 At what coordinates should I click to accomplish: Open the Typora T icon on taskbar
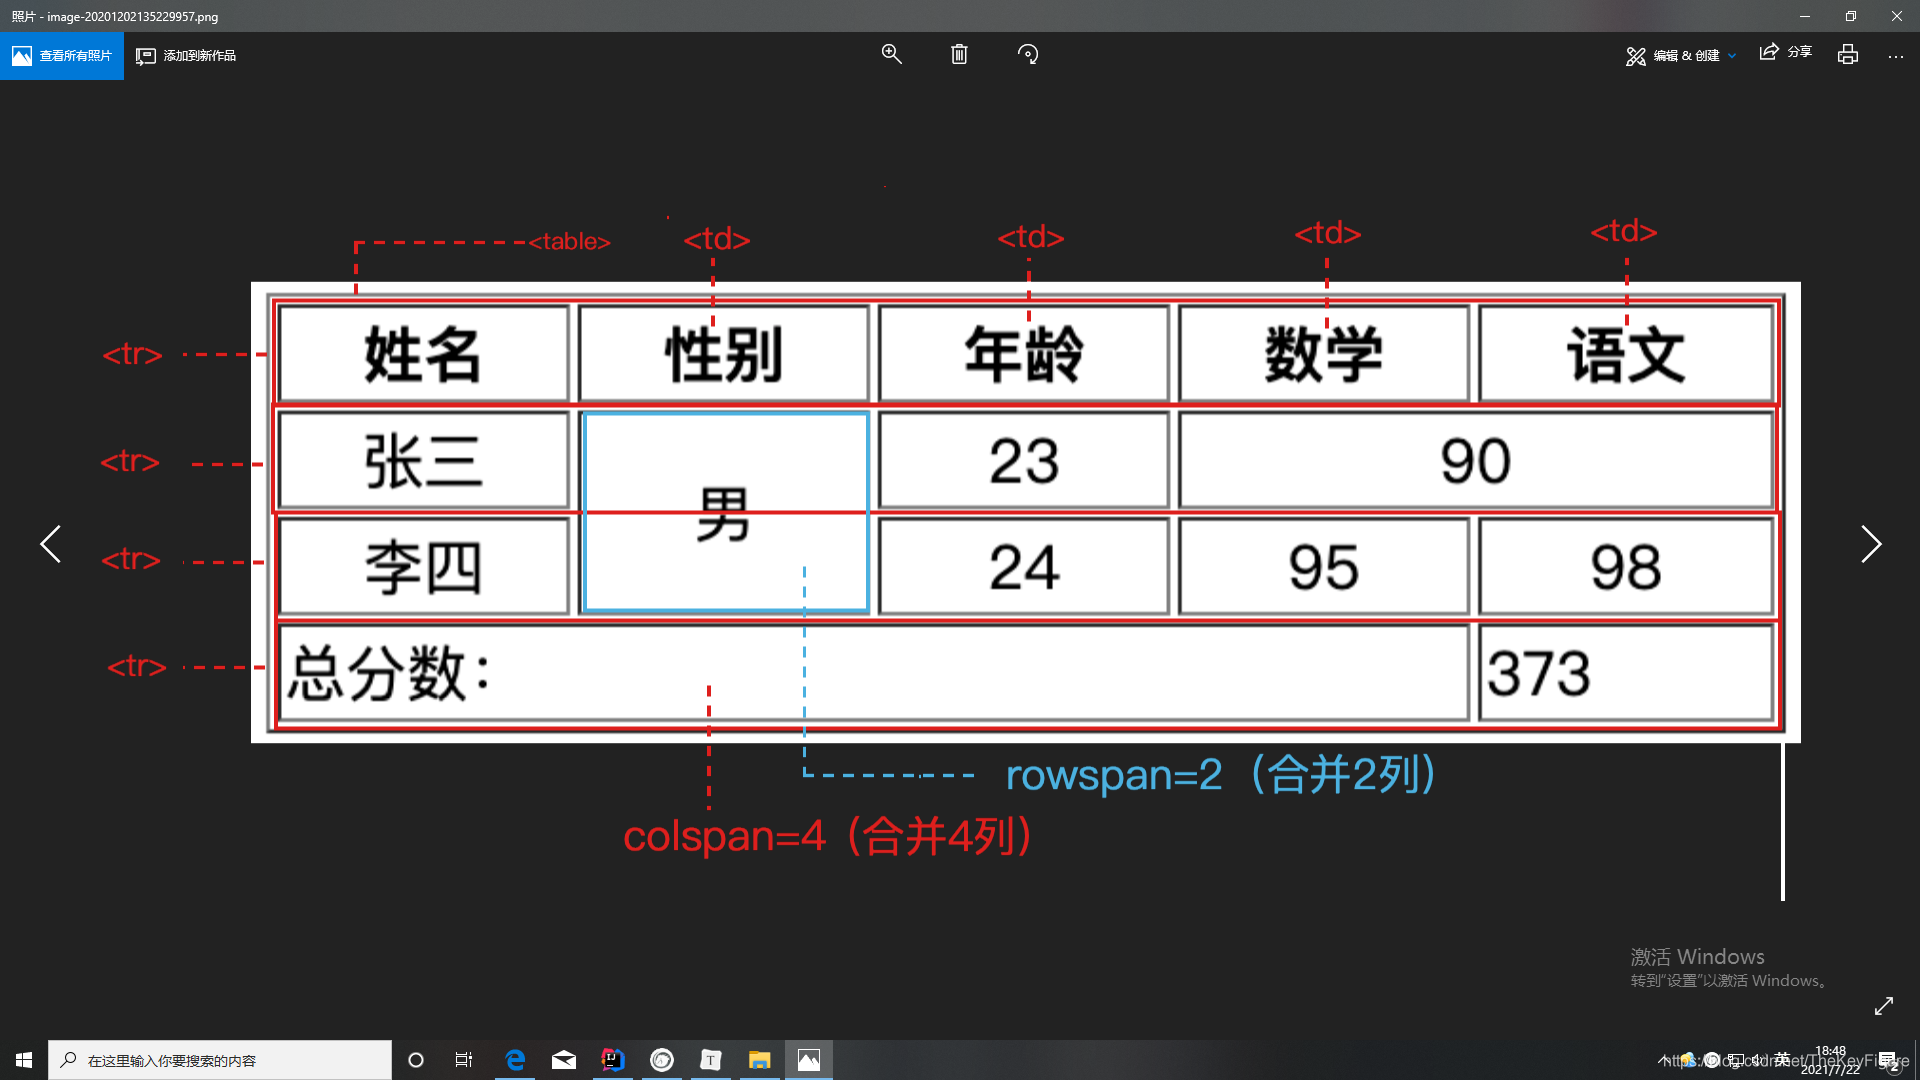[711, 1060]
